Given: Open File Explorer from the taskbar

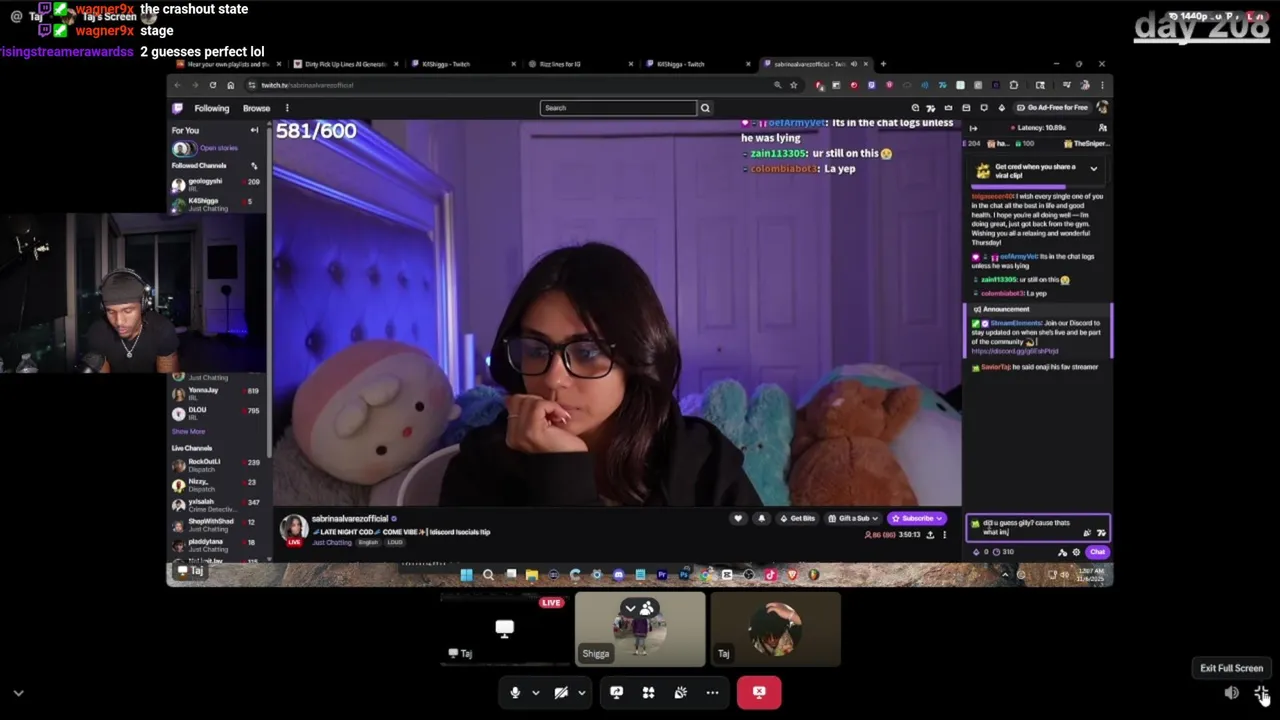Looking at the screenshot, I should point(532,575).
